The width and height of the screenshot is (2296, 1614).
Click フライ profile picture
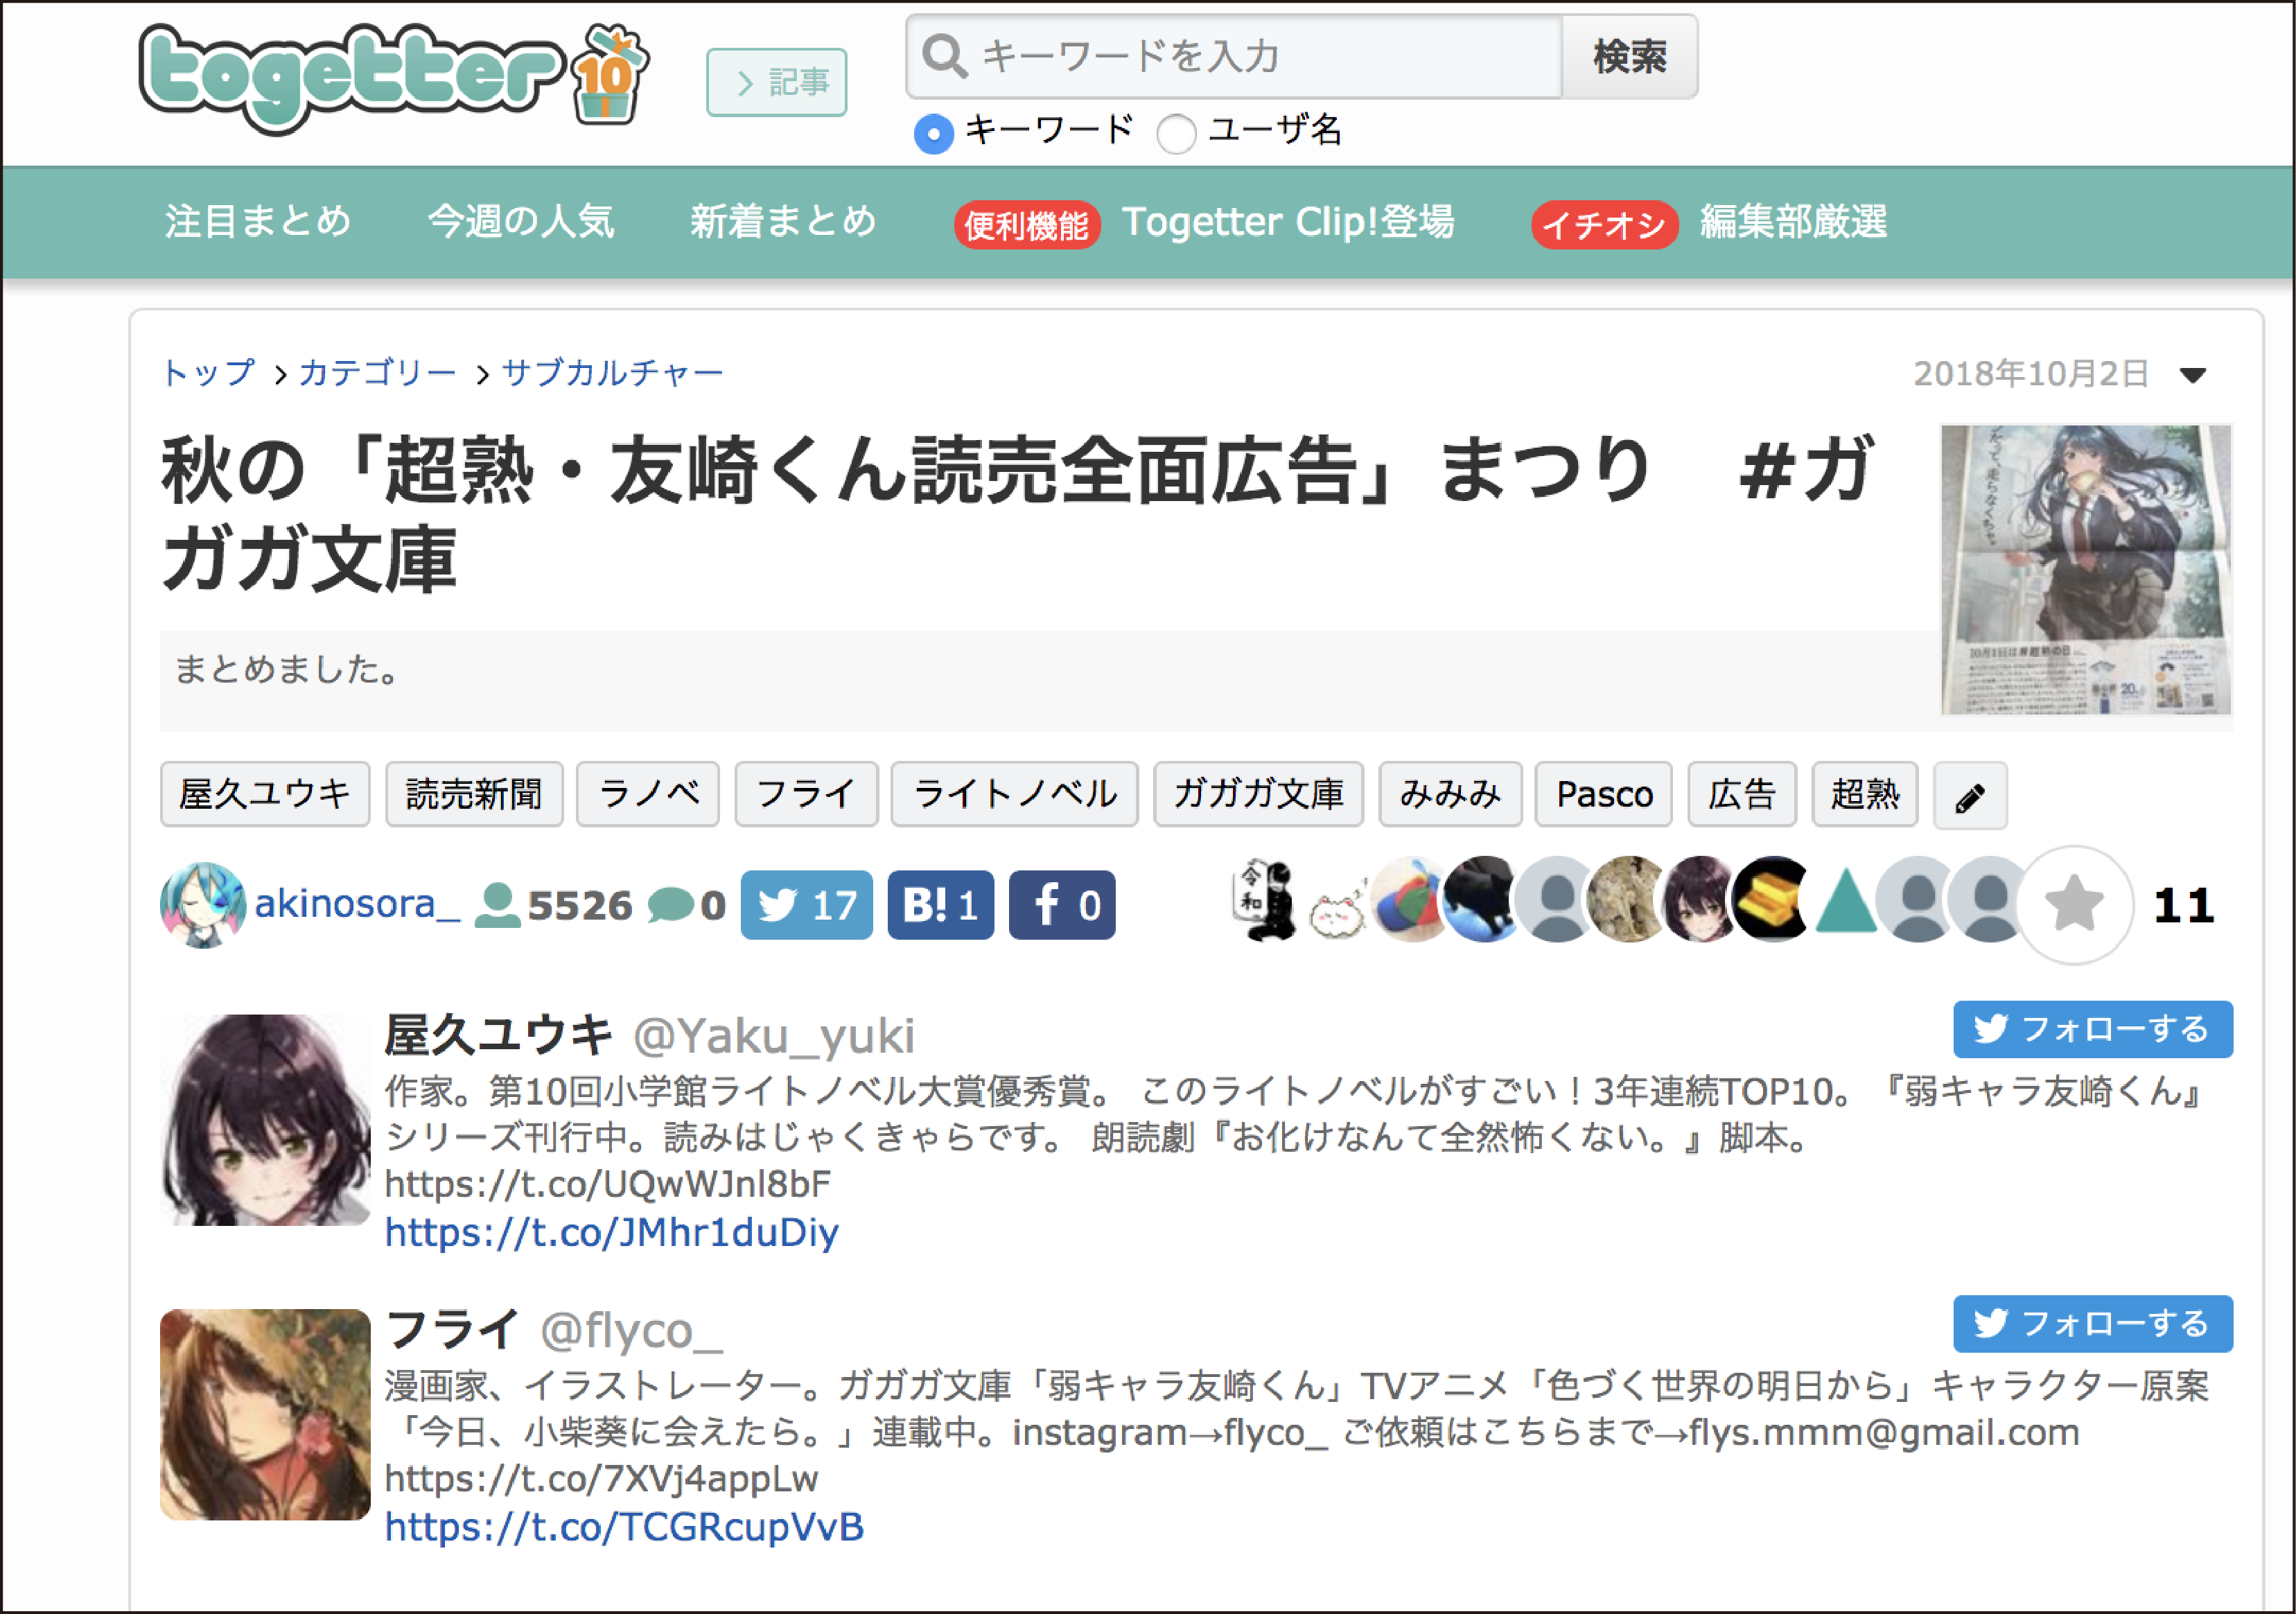coord(265,1414)
